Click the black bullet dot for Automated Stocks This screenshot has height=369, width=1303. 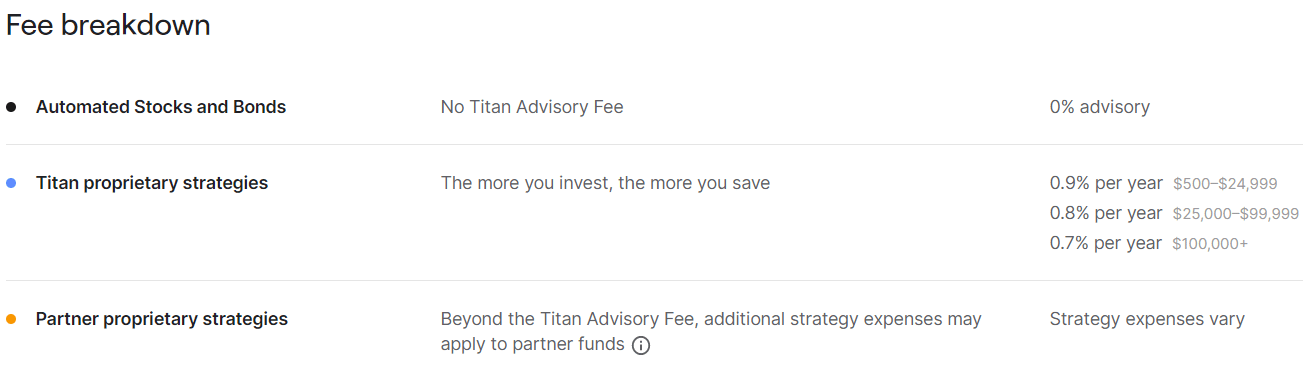click(11, 107)
